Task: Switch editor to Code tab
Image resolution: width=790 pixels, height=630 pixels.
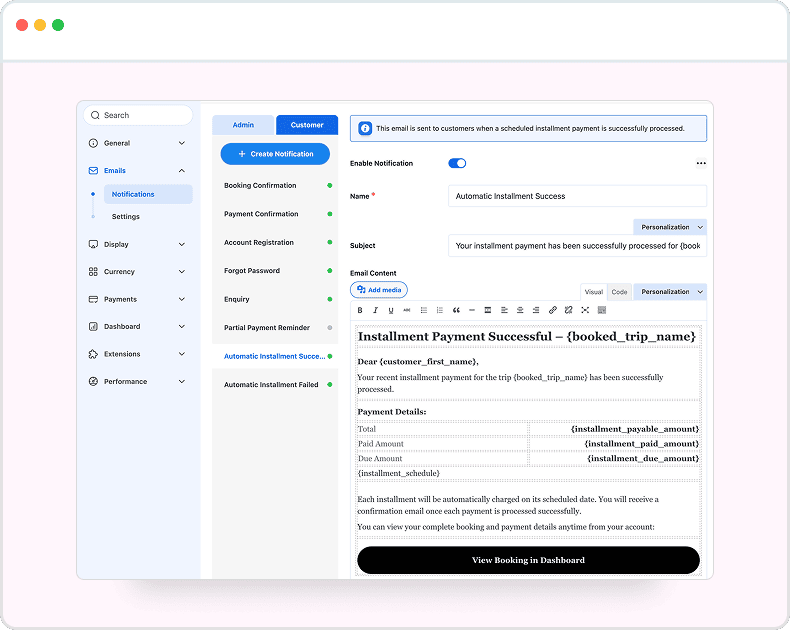Action: tap(619, 292)
